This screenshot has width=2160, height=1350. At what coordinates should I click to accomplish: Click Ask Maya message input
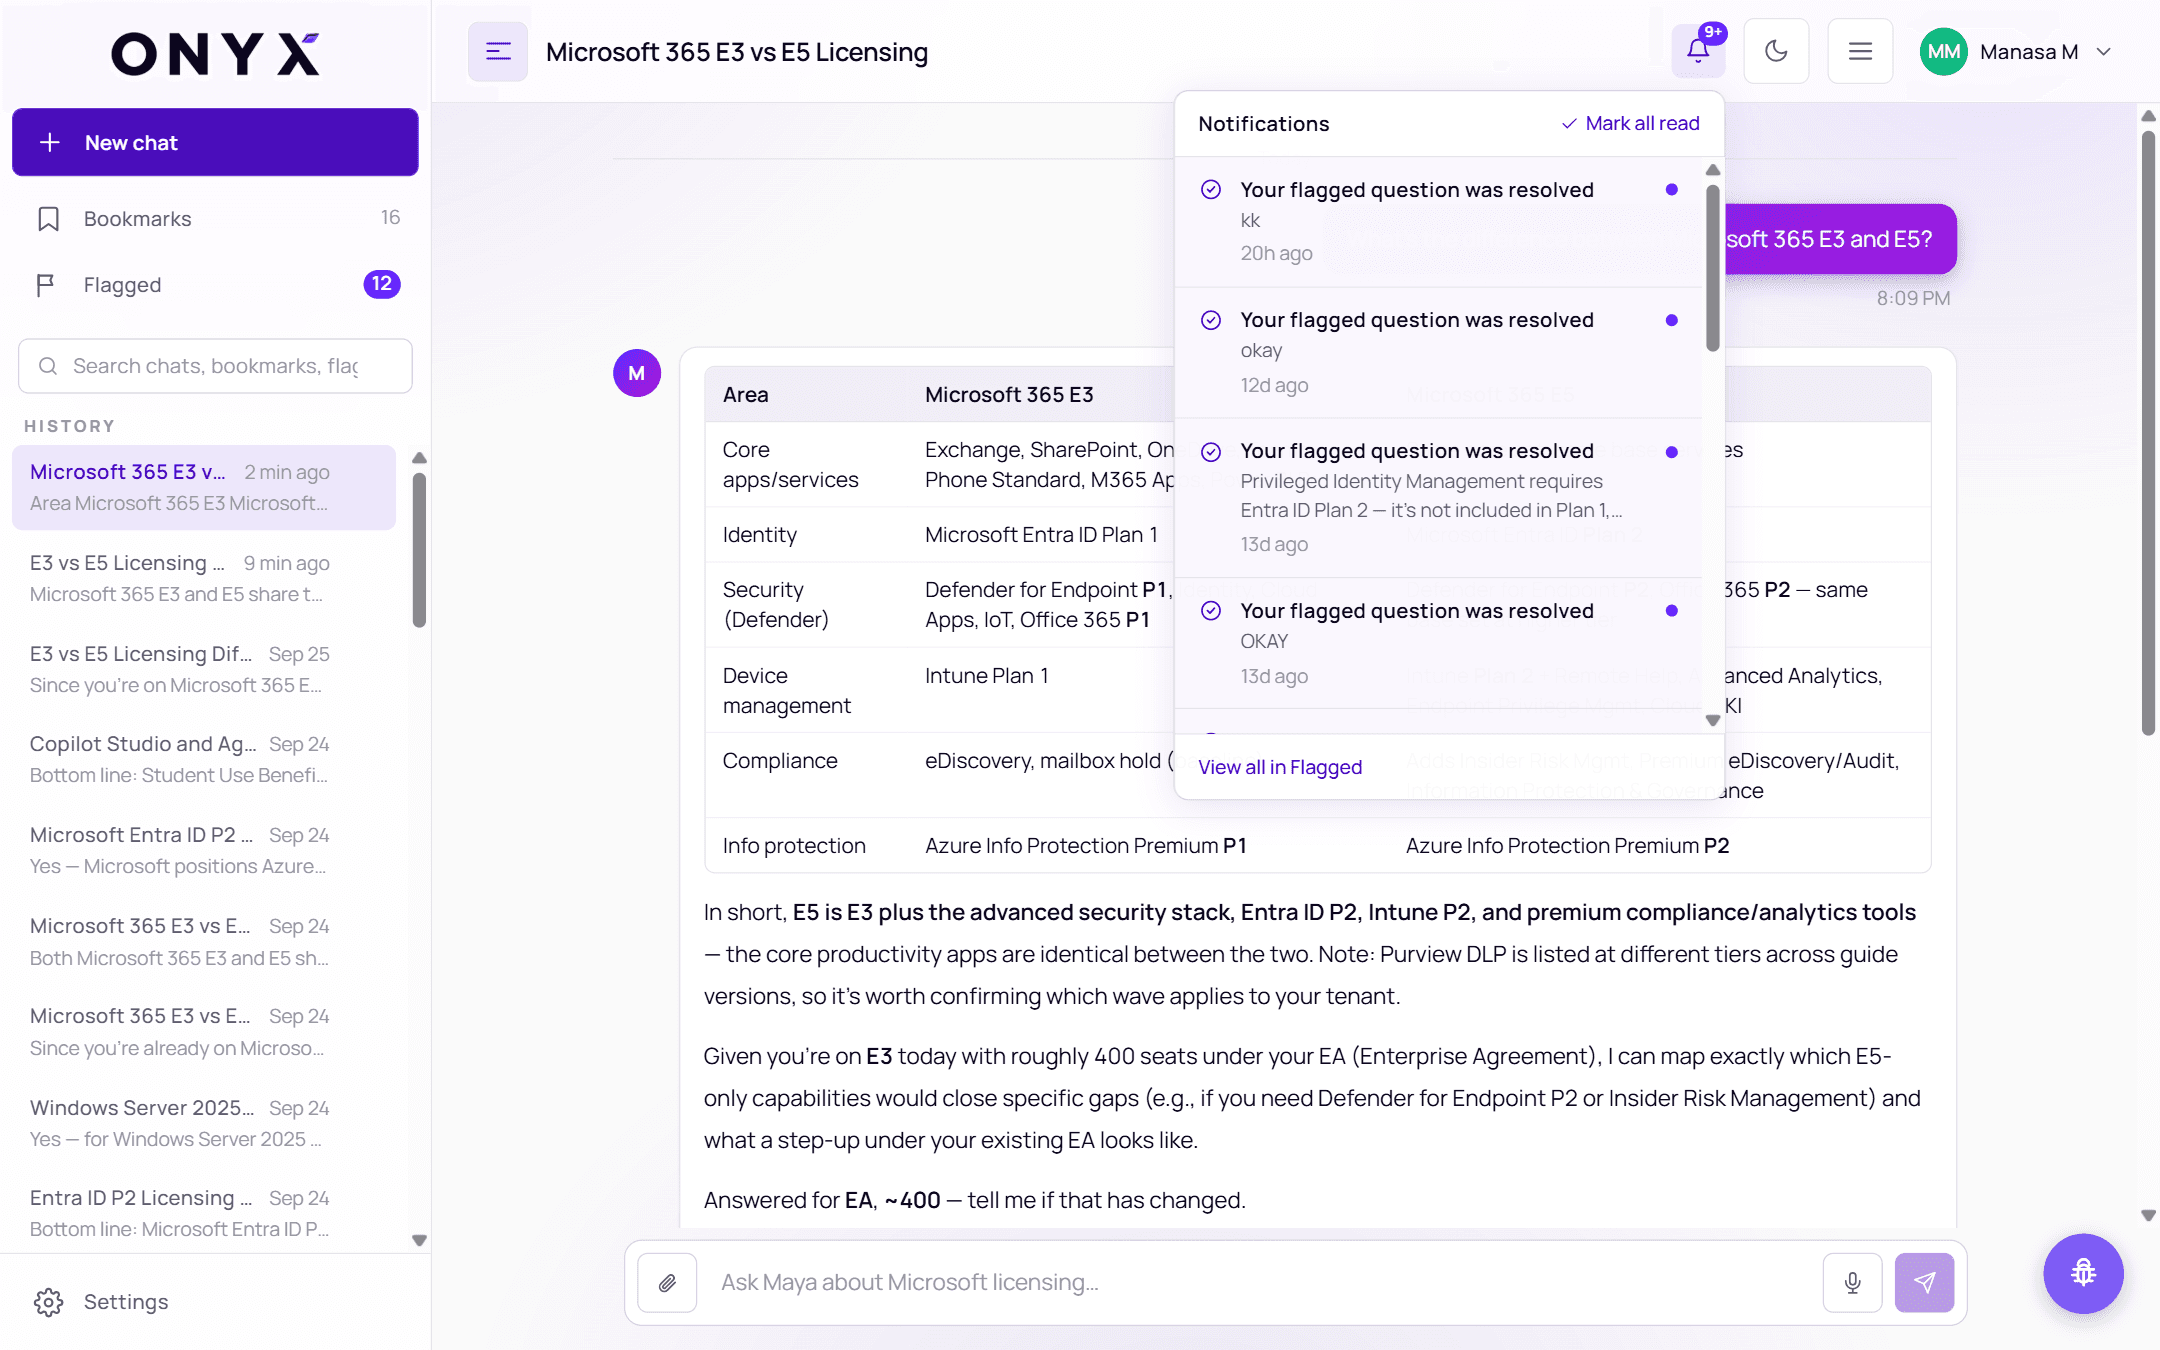pos(1259,1282)
